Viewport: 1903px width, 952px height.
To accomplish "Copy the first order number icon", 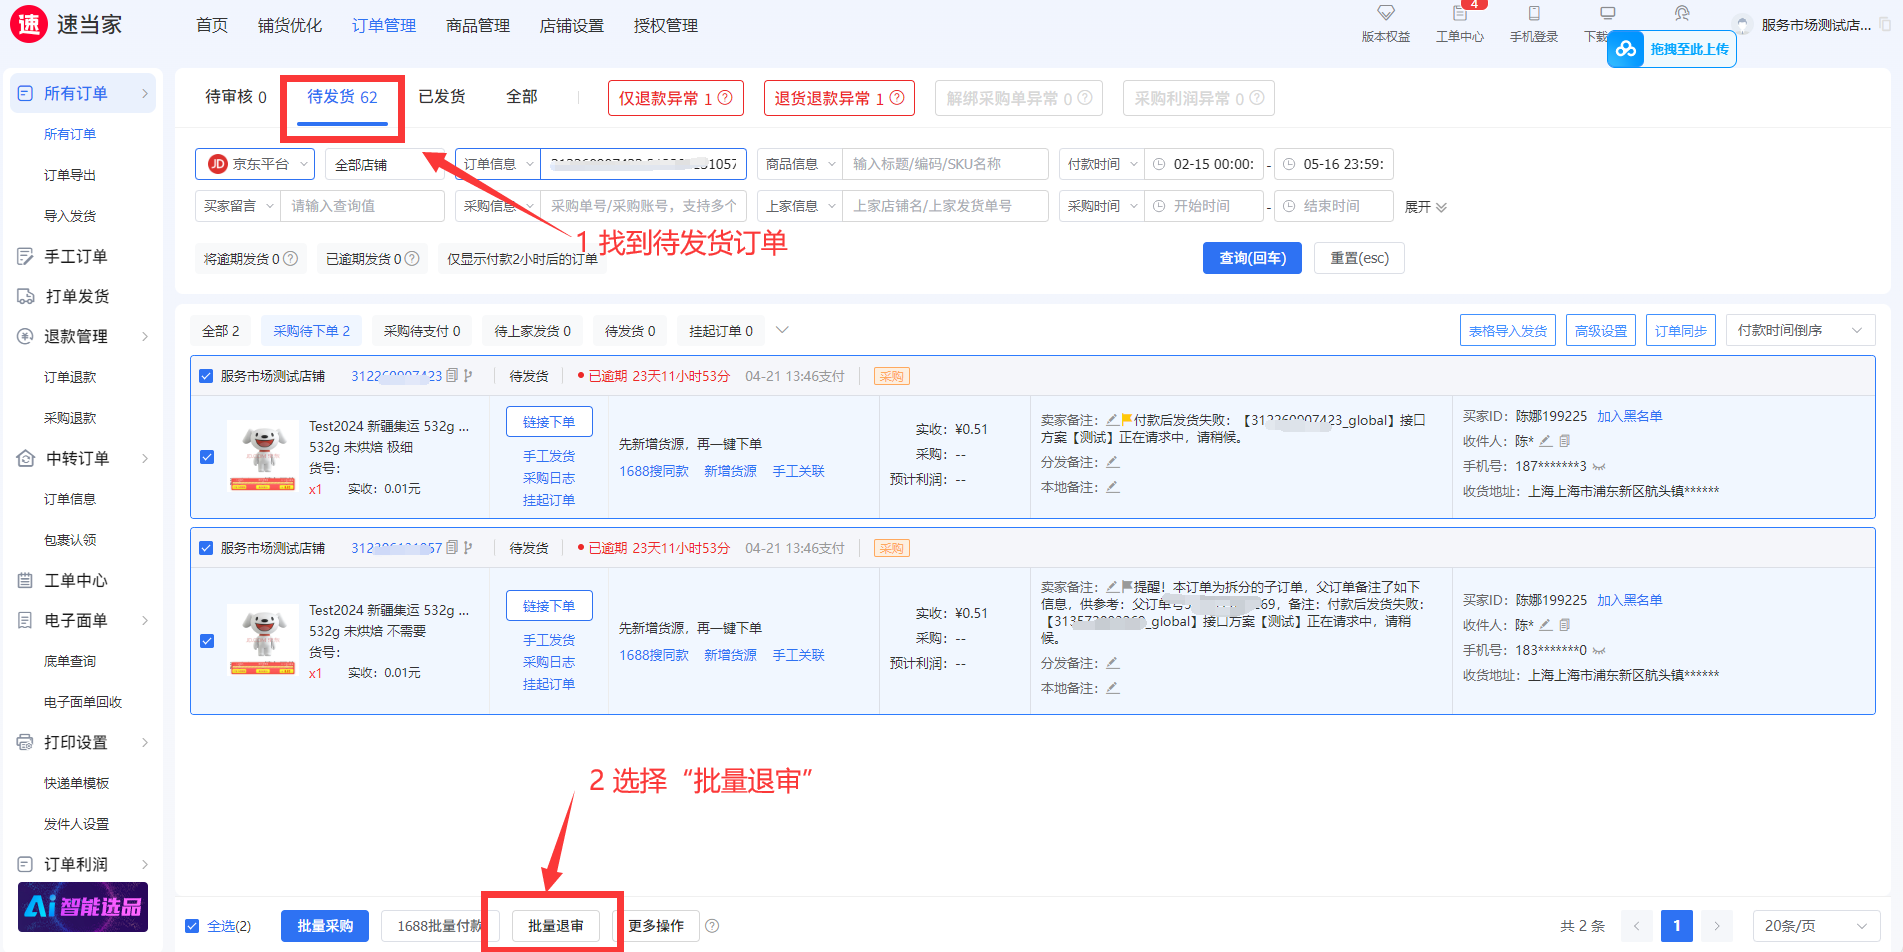I will (x=452, y=376).
